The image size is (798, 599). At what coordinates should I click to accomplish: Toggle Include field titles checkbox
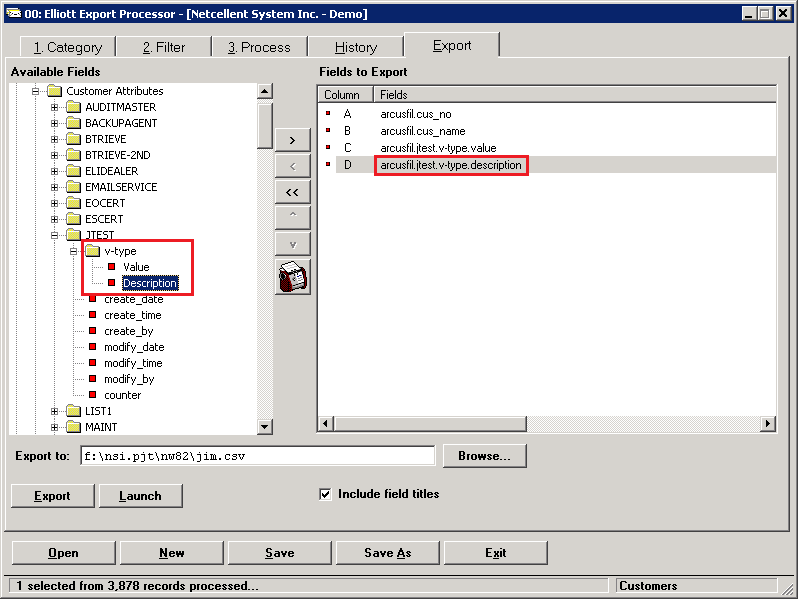point(325,494)
